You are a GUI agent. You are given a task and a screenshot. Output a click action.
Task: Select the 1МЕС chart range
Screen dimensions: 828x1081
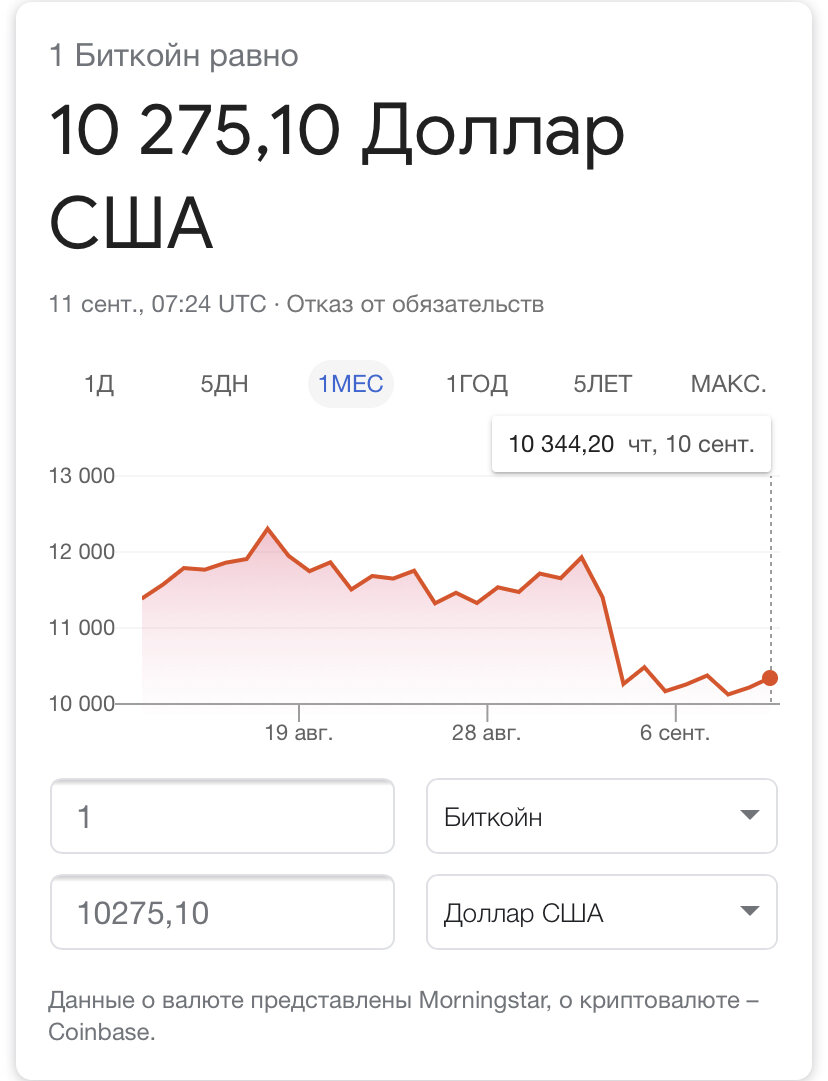tap(350, 383)
